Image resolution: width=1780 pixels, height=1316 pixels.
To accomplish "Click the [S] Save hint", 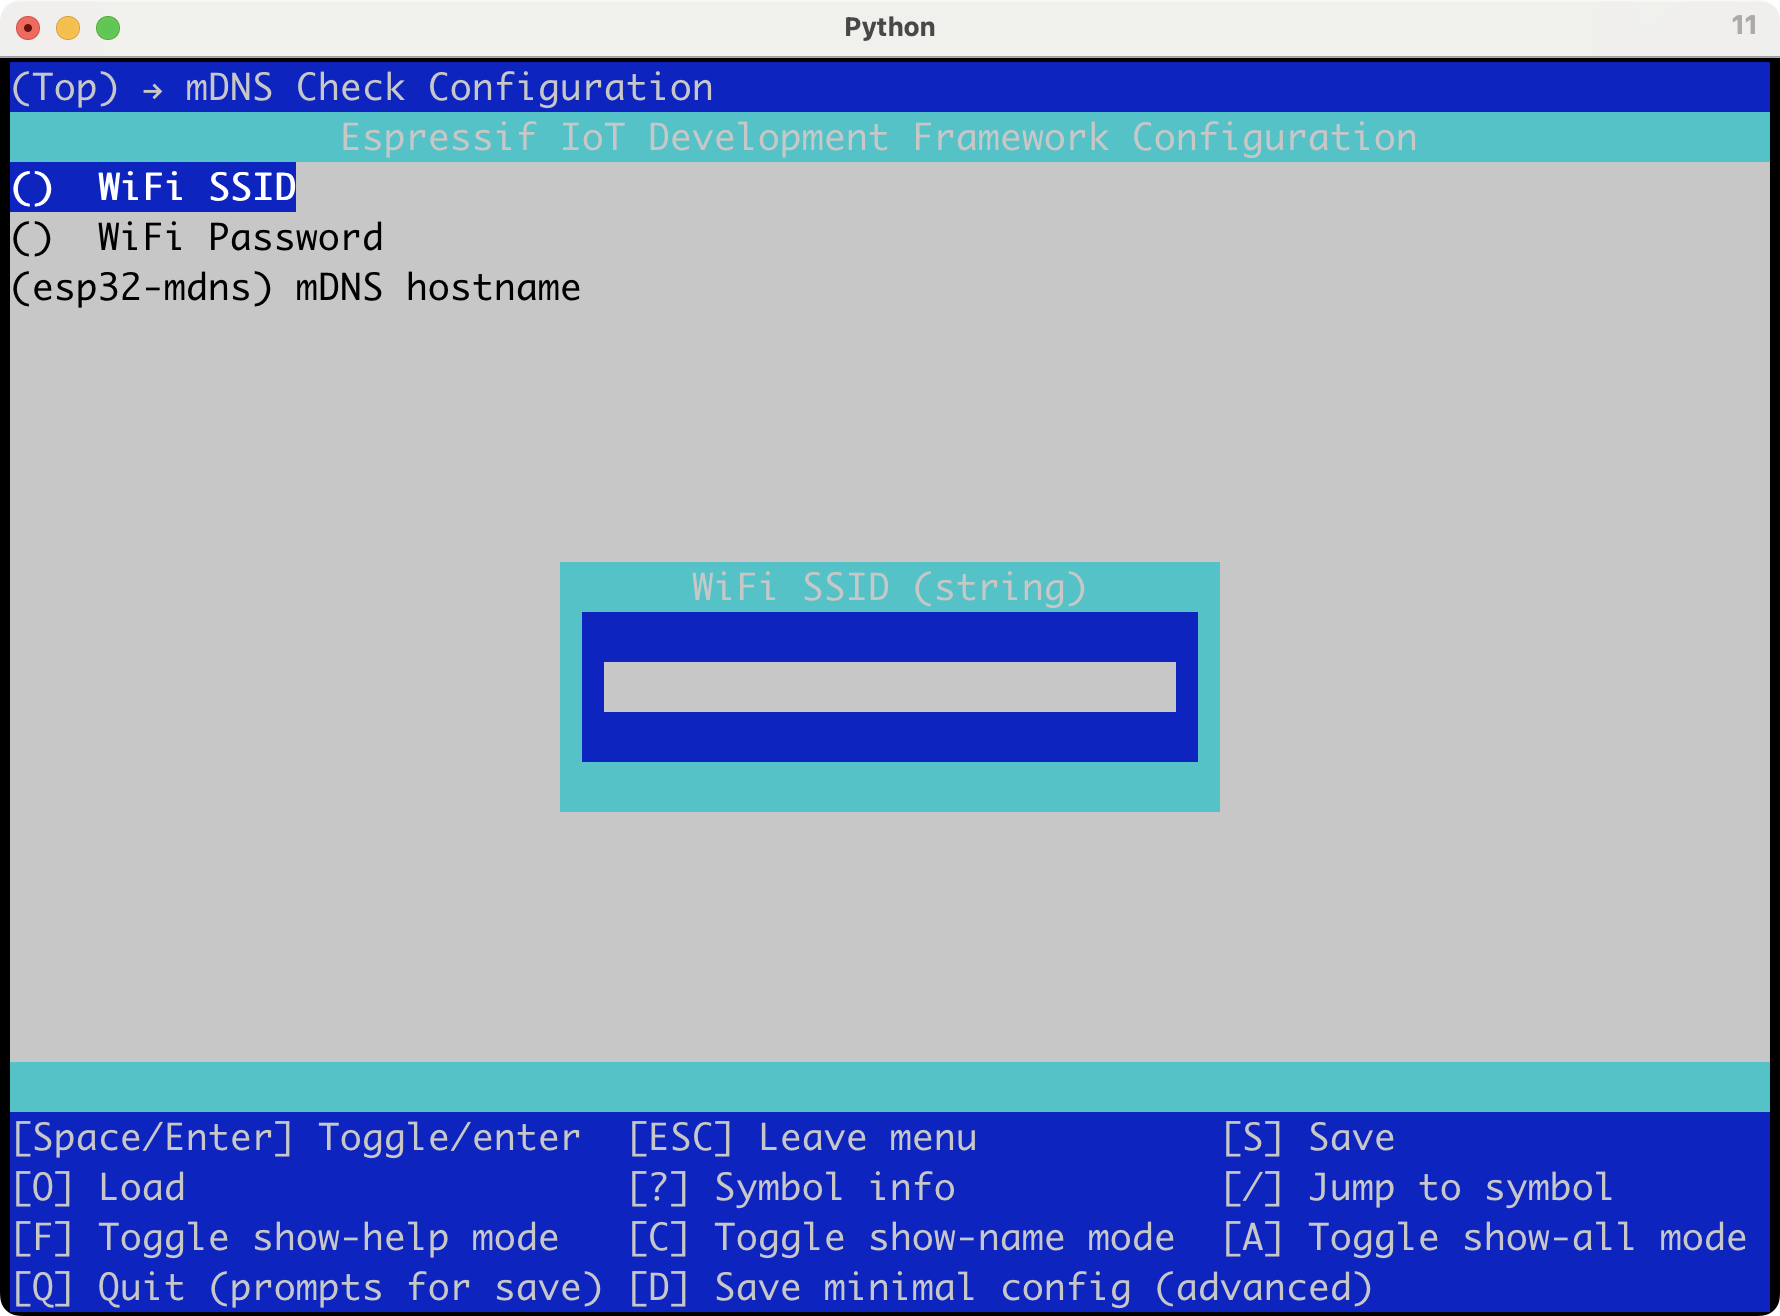I will [x=1308, y=1137].
